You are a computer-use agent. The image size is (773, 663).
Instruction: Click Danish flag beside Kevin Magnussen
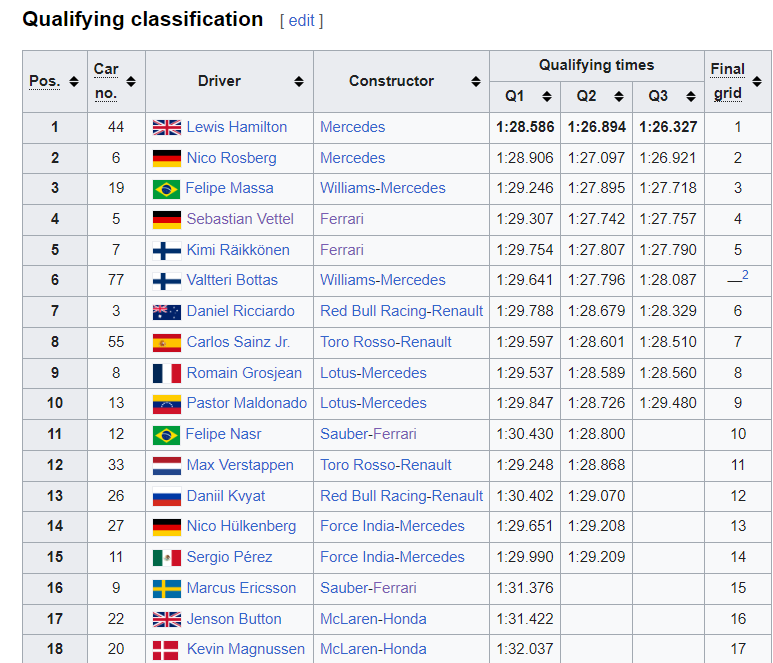coord(165,650)
